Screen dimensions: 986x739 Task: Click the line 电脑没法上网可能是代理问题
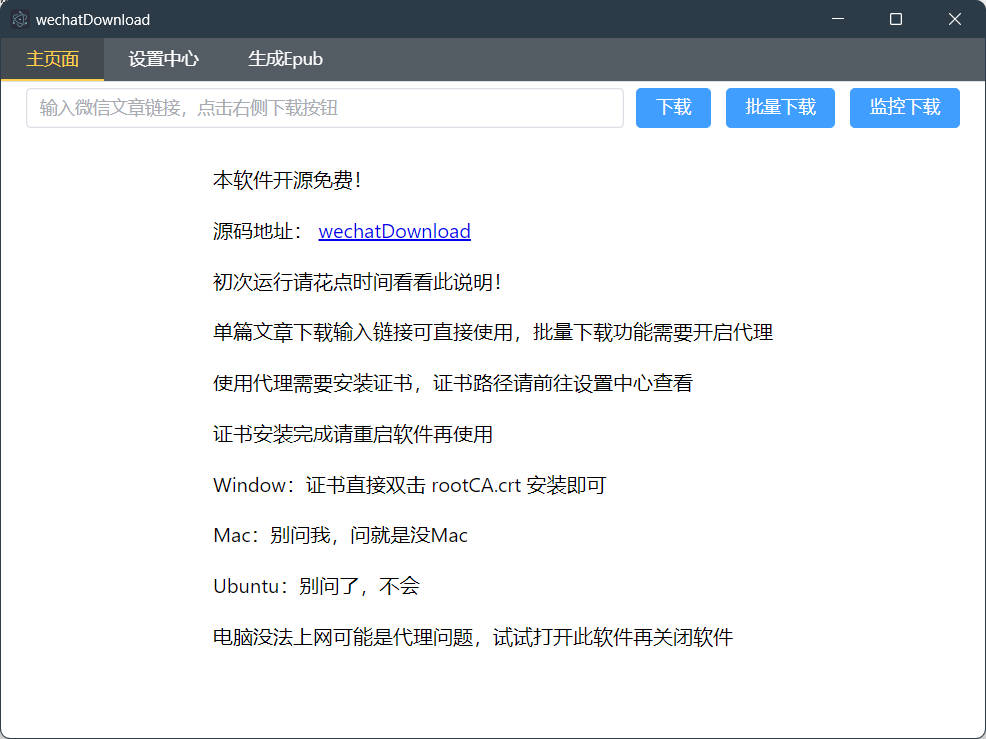pyautogui.click(x=473, y=637)
